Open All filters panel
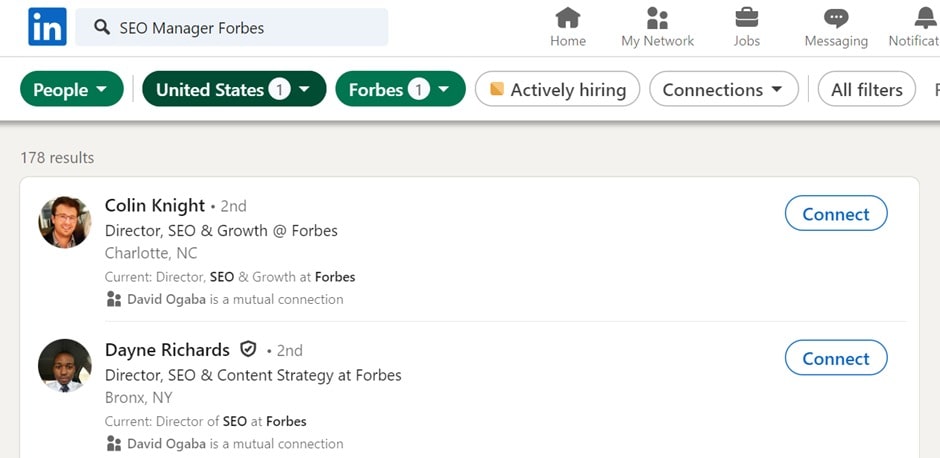This screenshot has width=940, height=458. click(x=866, y=89)
